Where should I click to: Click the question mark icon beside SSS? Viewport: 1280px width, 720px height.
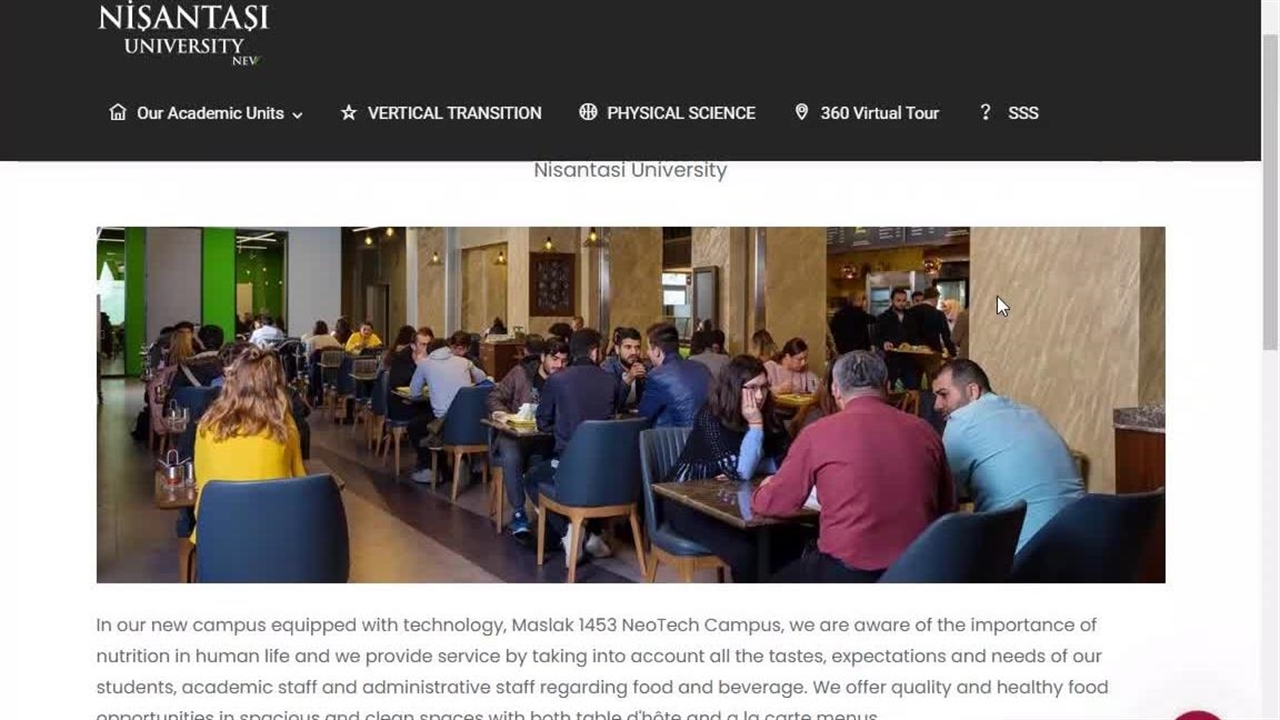[x=985, y=112]
